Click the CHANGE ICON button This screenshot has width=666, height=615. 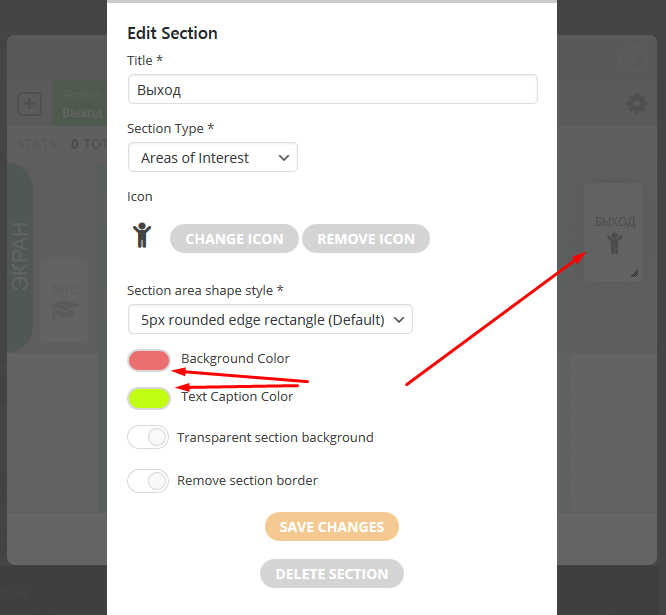tap(234, 239)
